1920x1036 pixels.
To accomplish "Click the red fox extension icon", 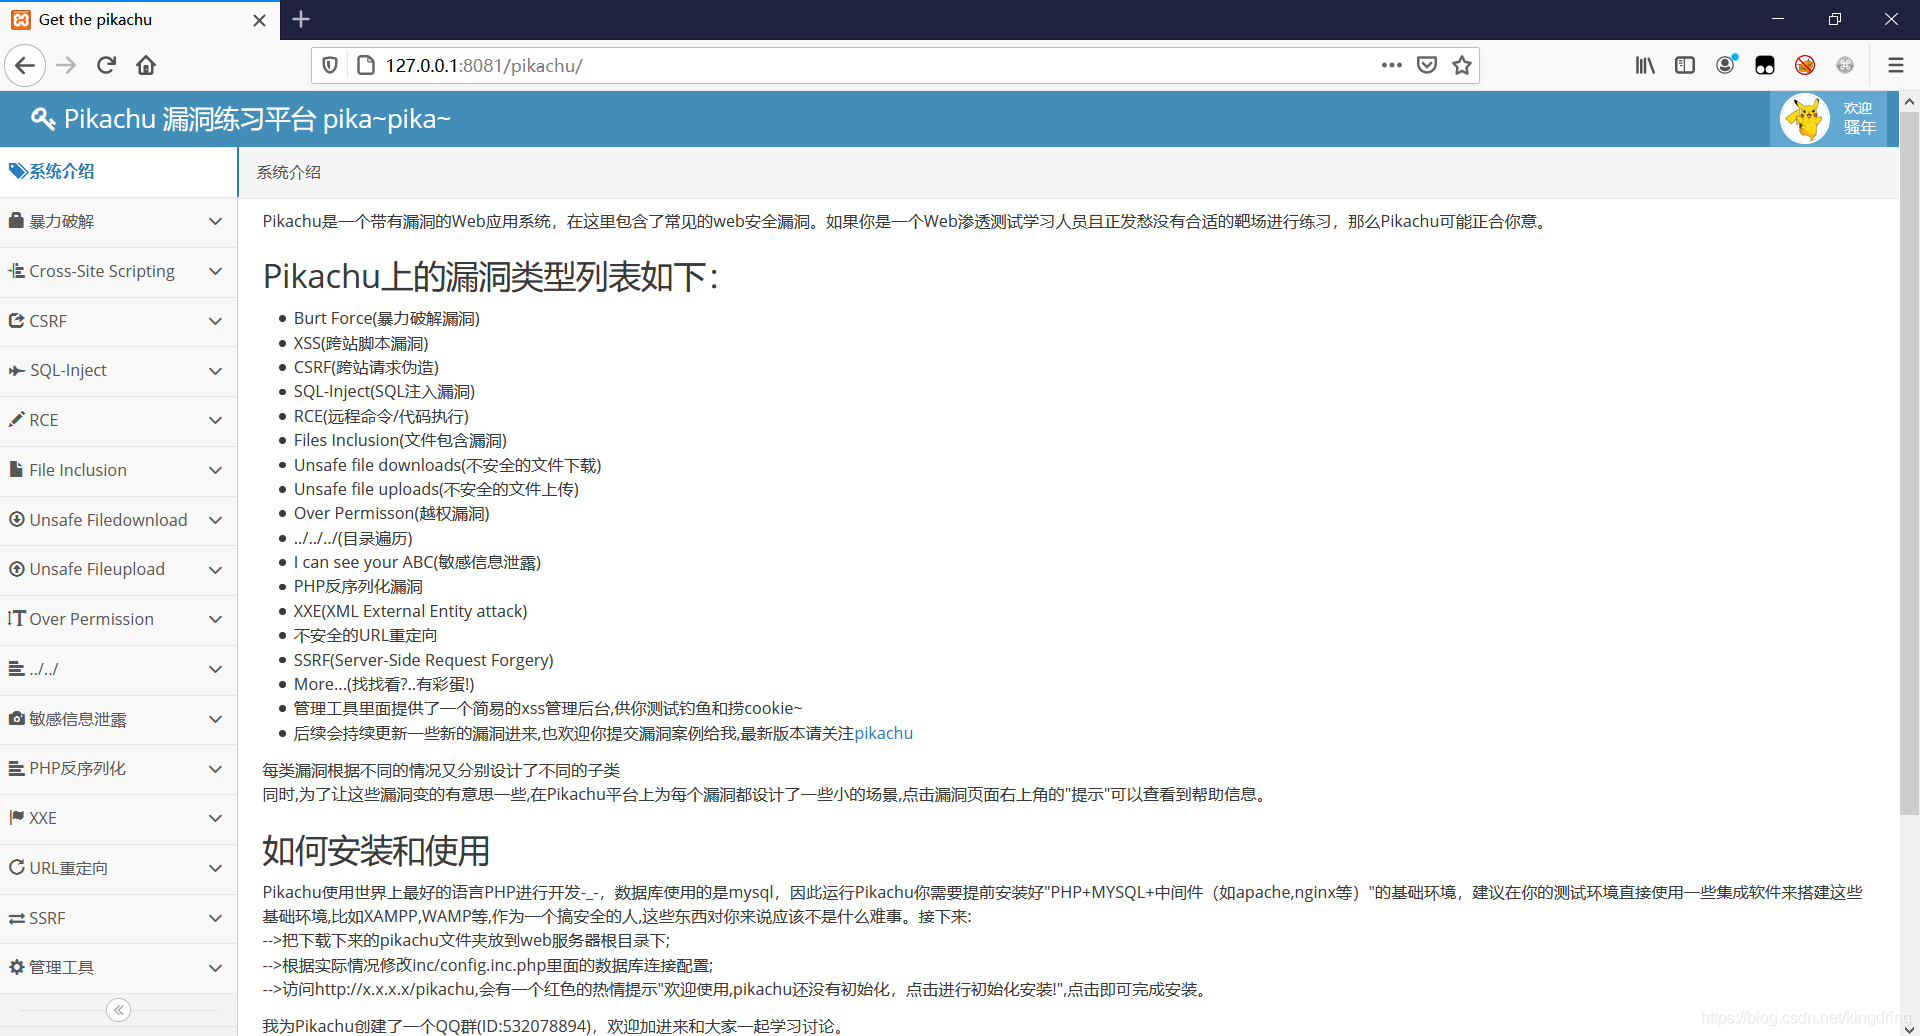I will pos(1805,65).
